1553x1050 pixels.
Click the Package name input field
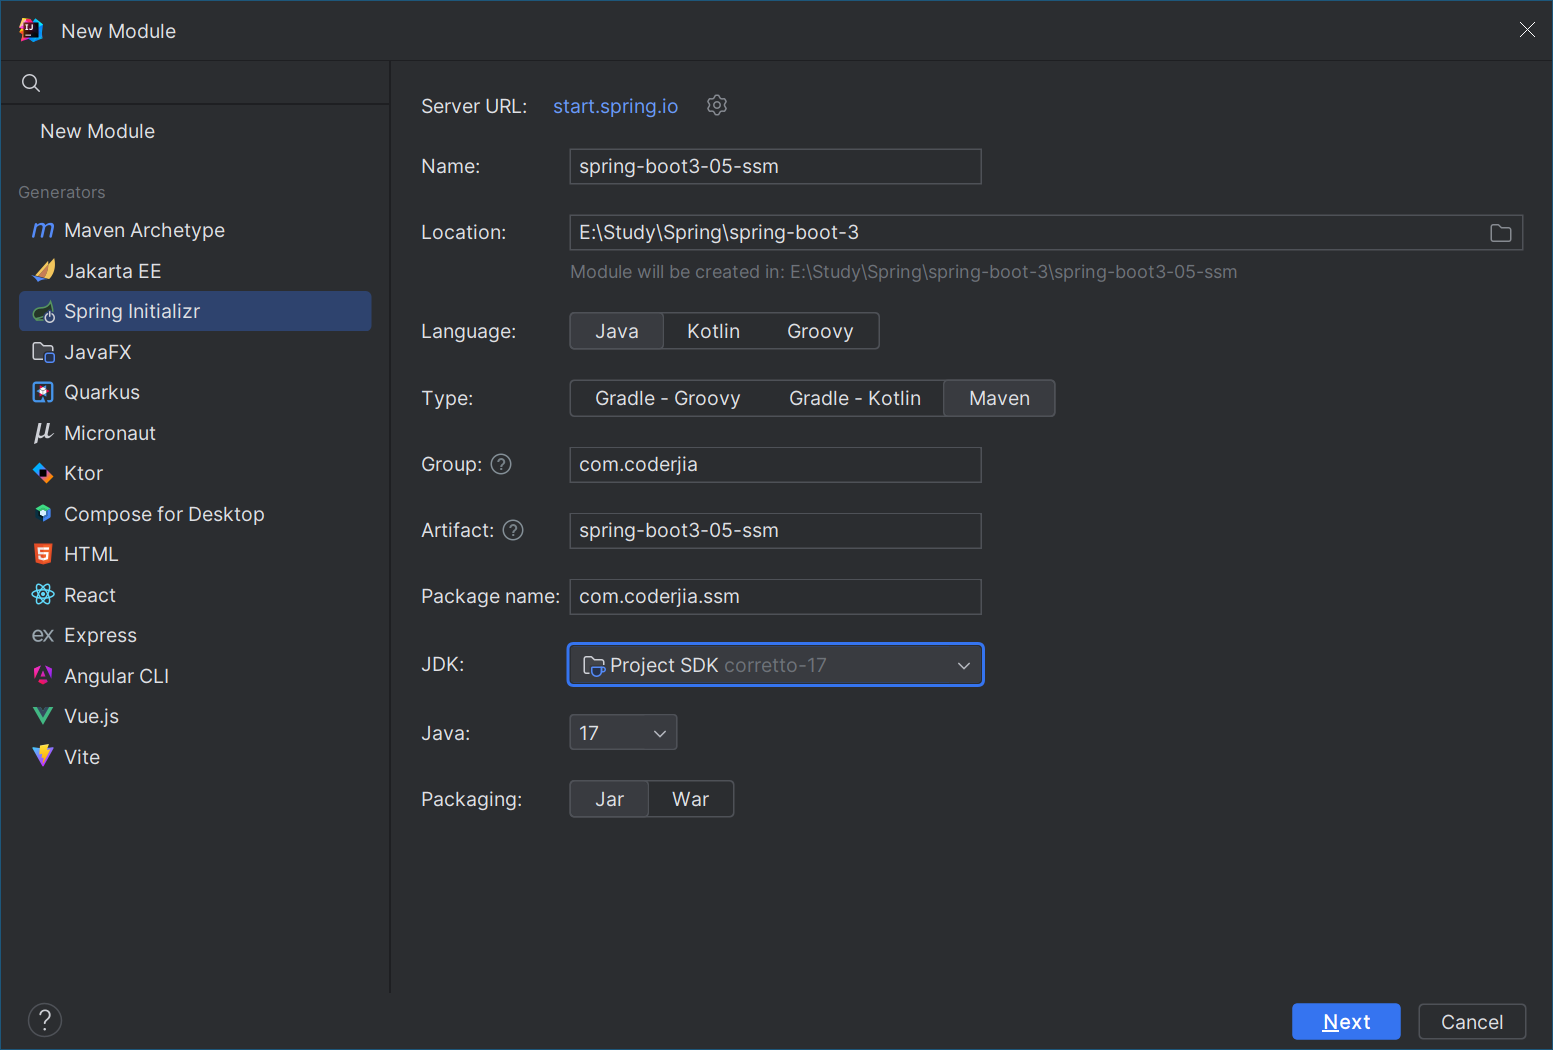775,597
